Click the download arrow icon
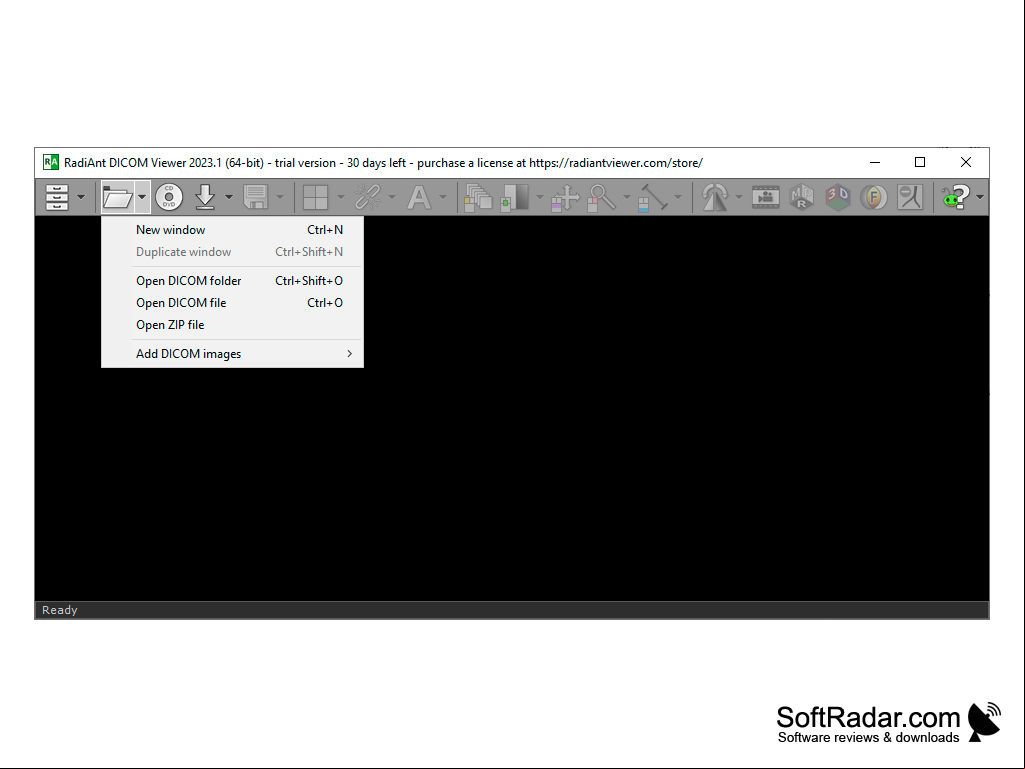1025x769 pixels. tap(205, 197)
